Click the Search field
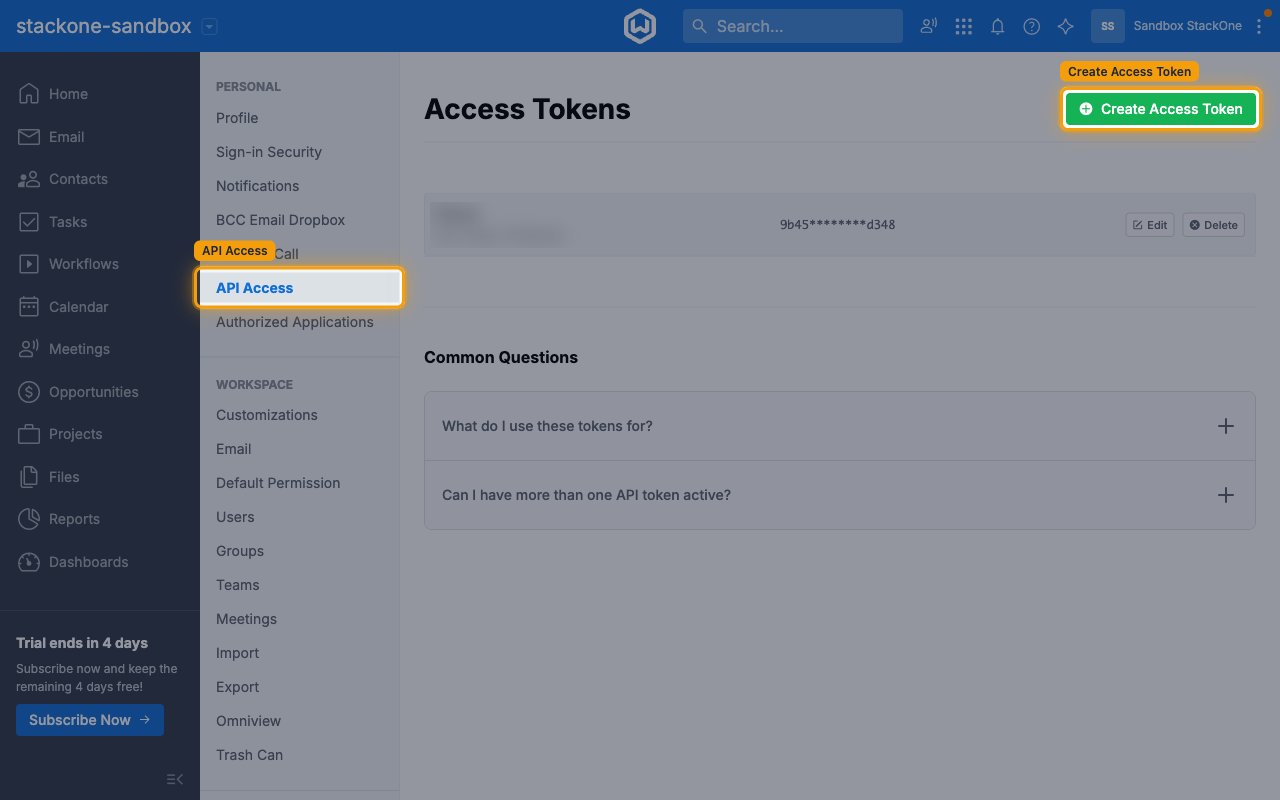 click(793, 26)
